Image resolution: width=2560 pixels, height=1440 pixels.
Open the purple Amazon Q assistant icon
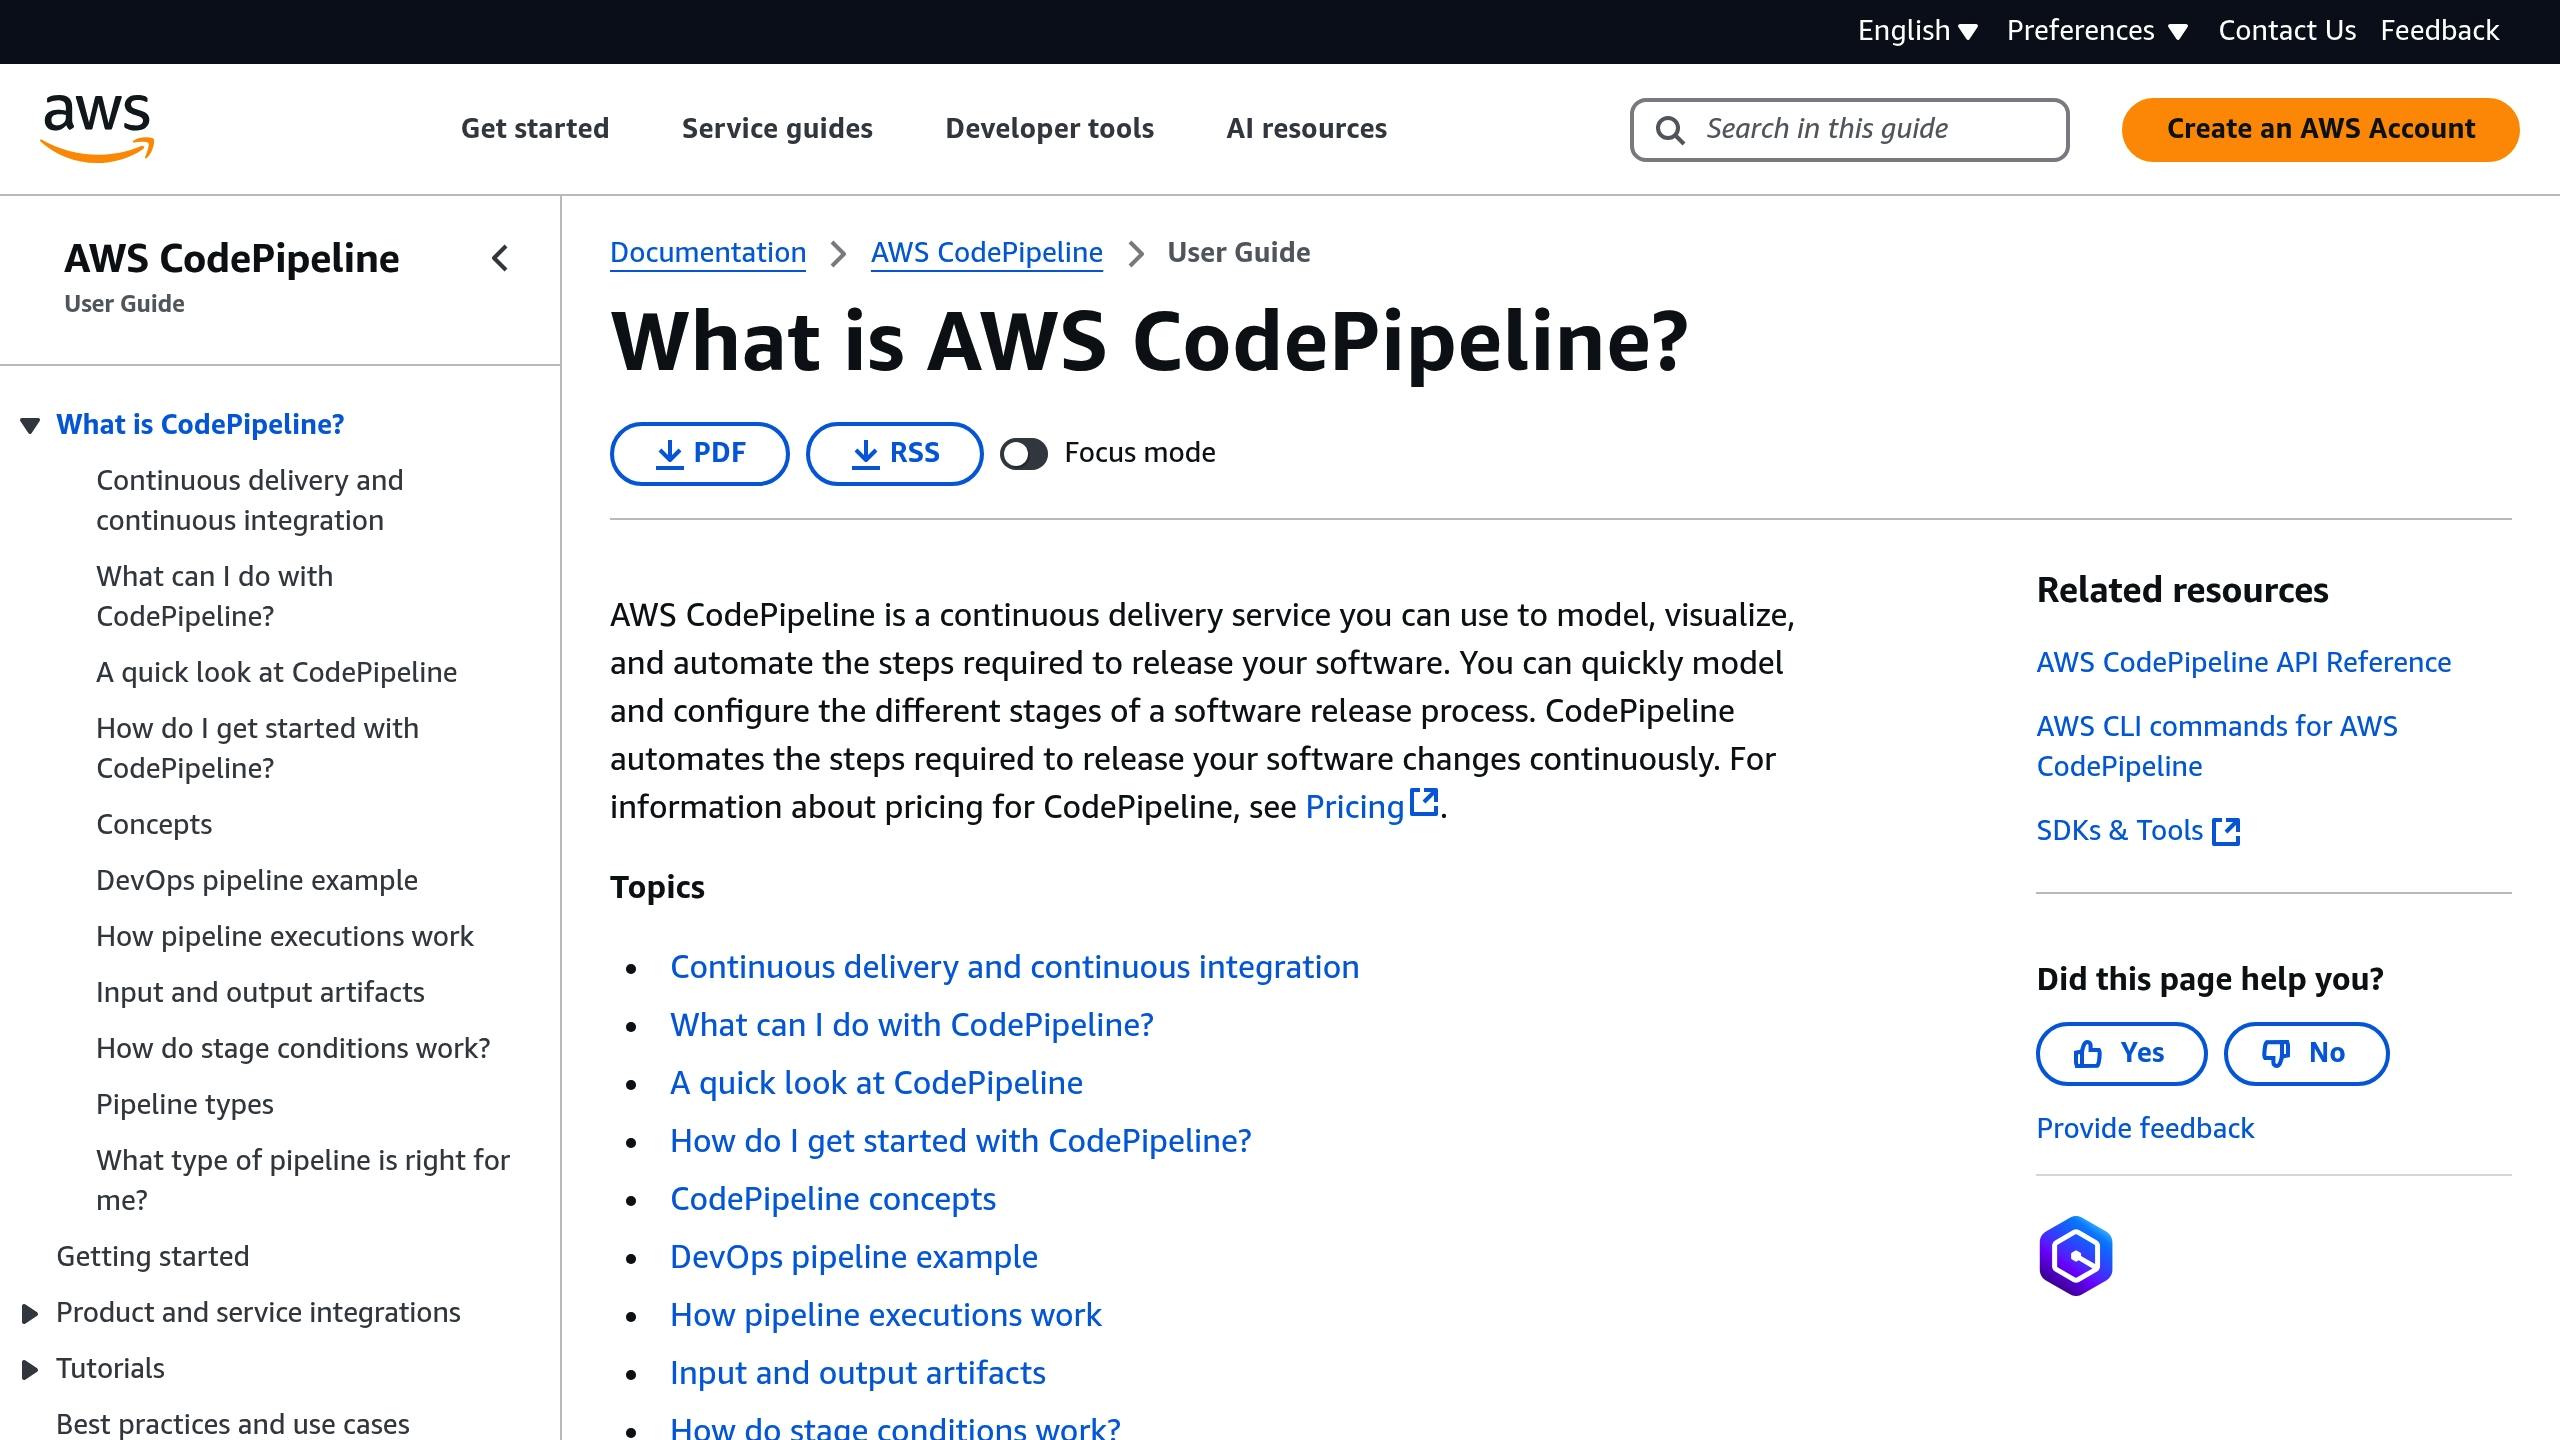[x=2076, y=1256]
